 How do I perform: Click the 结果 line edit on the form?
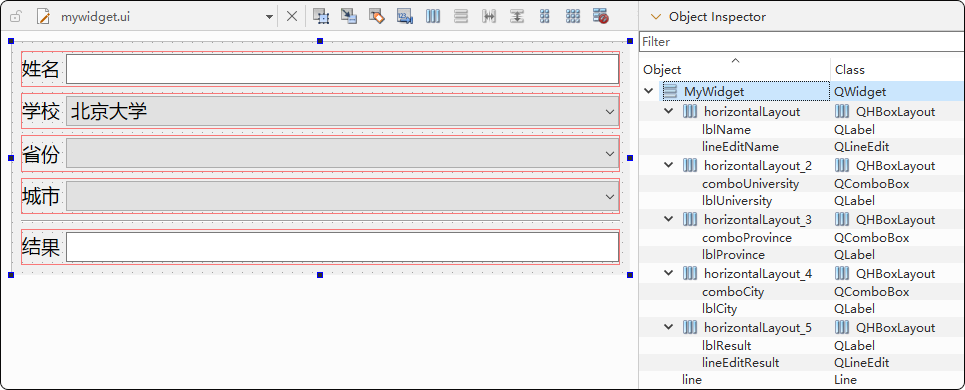click(x=342, y=247)
